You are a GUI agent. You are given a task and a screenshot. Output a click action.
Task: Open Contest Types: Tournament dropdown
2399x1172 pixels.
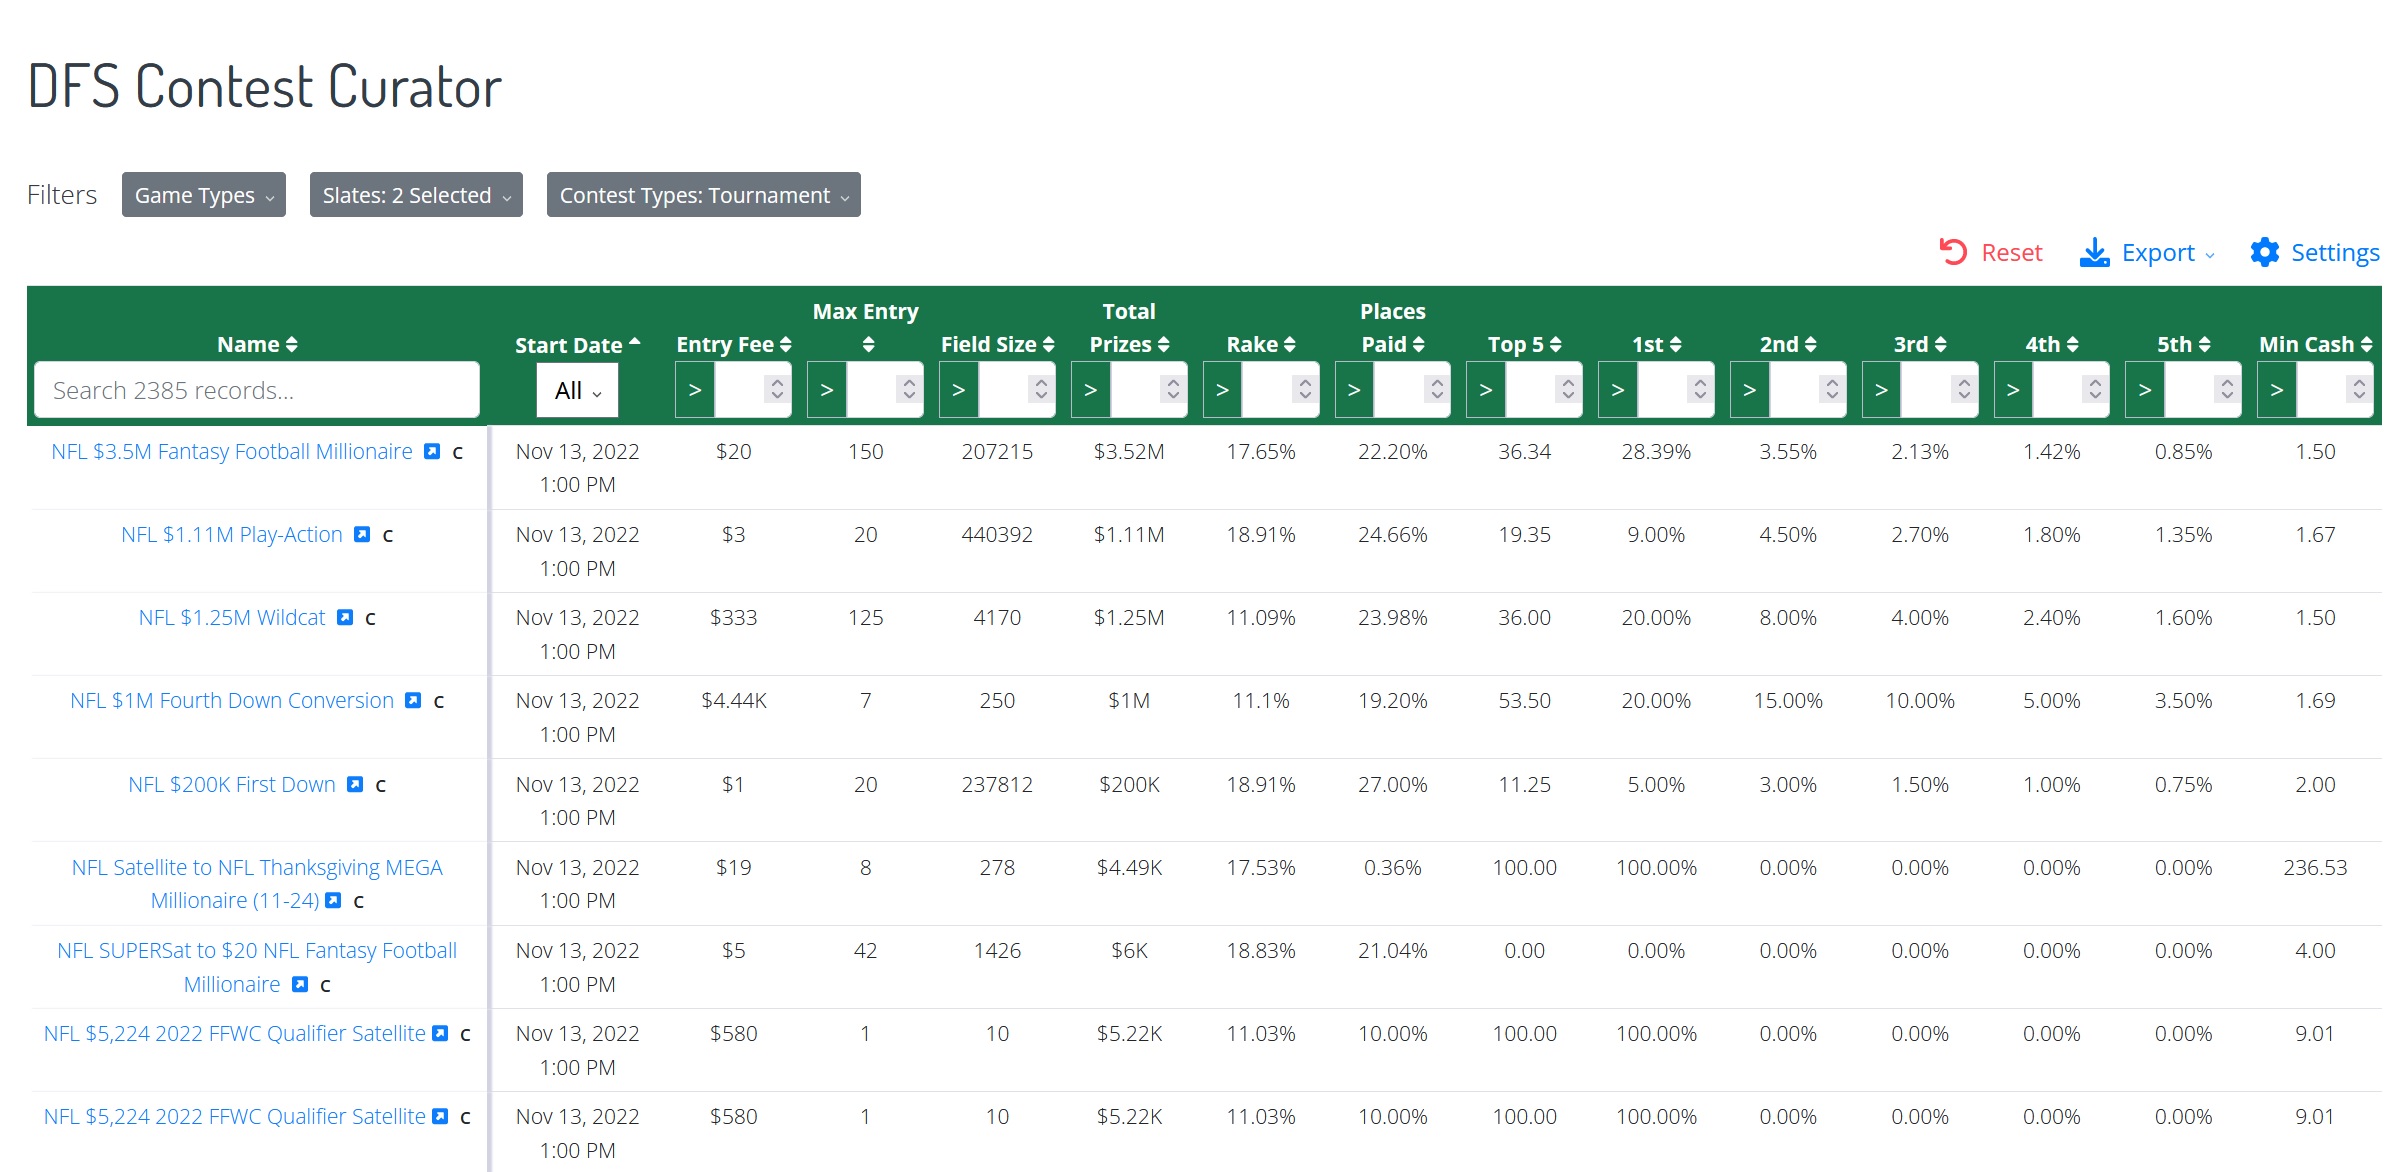tap(704, 195)
